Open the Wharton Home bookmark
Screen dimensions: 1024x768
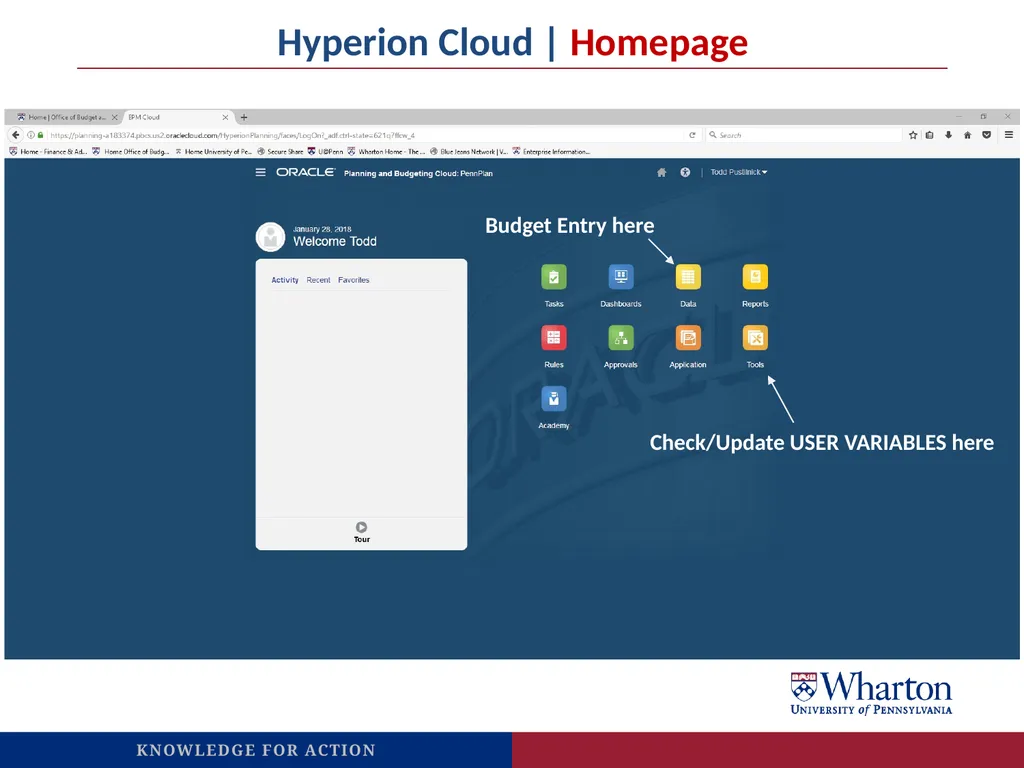[387, 152]
